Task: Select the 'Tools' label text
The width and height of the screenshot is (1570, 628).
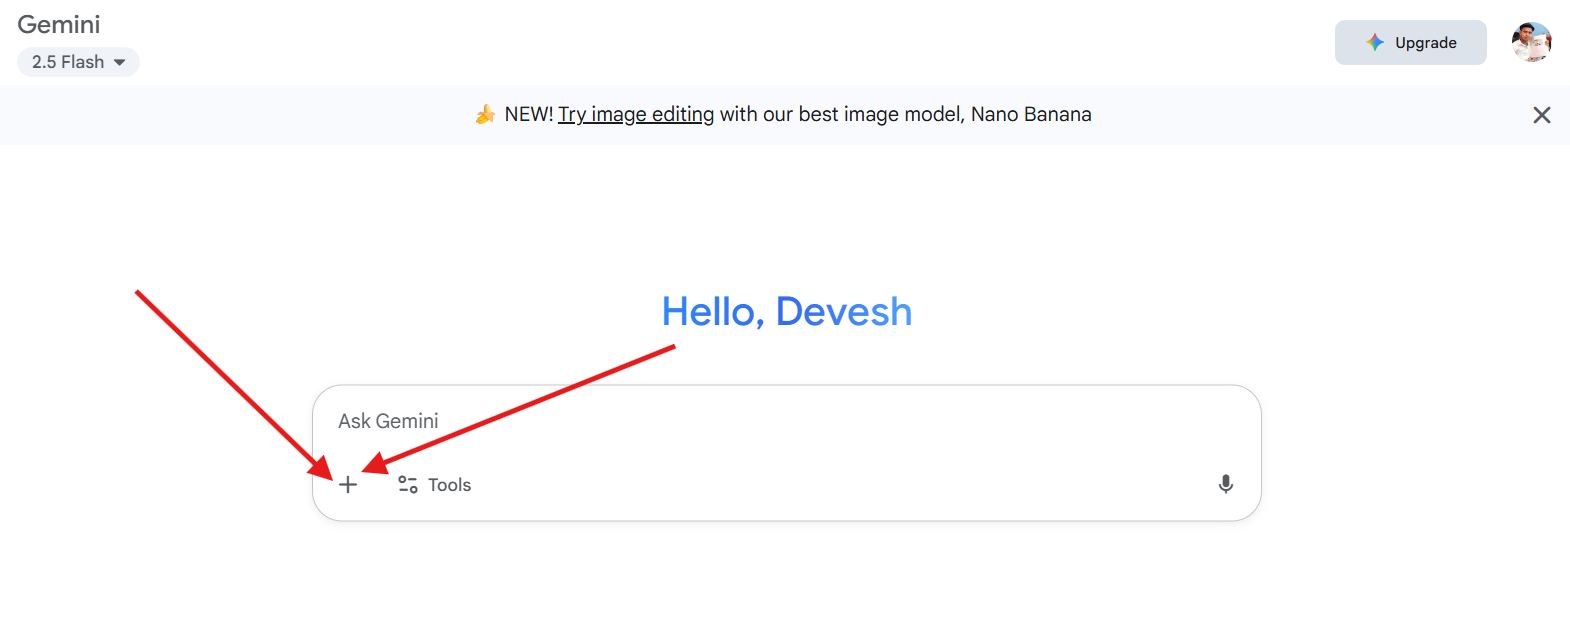Action: [x=449, y=485]
